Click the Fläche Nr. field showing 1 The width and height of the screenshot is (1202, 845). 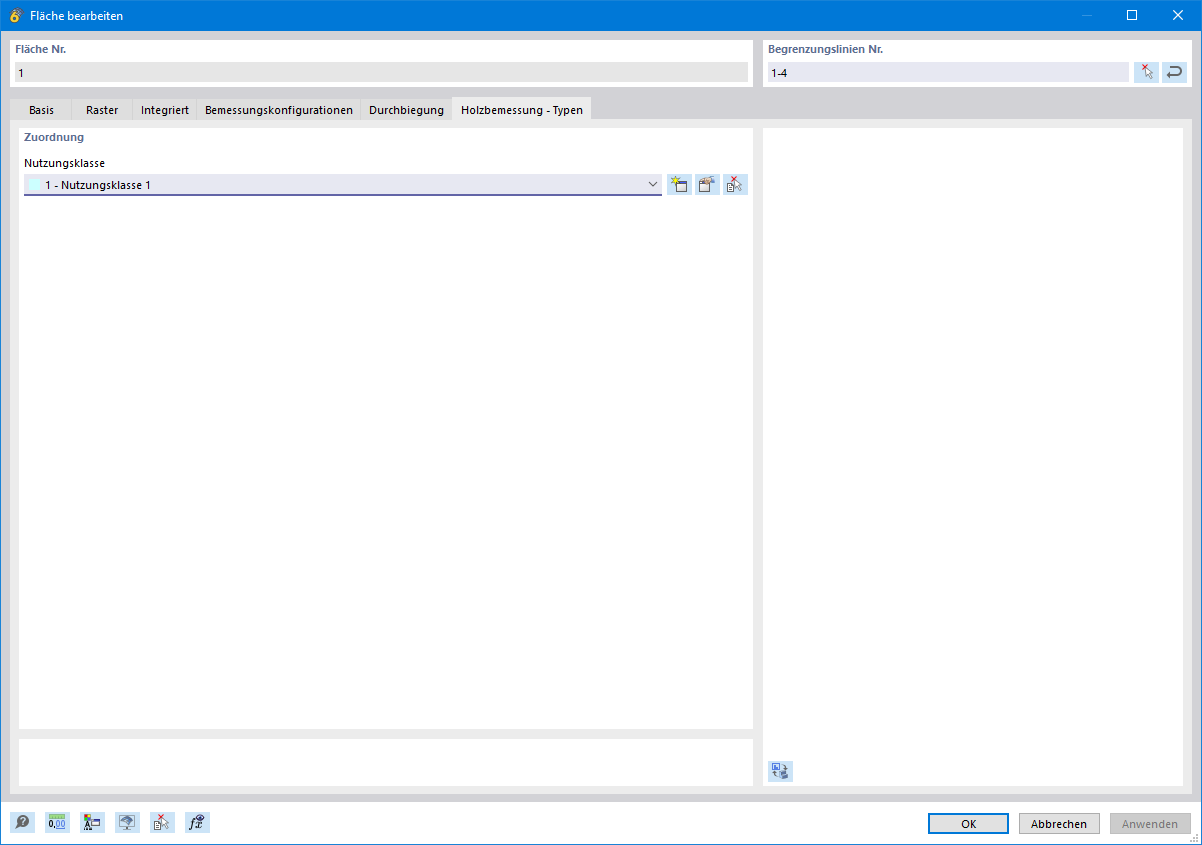[x=381, y=72]
